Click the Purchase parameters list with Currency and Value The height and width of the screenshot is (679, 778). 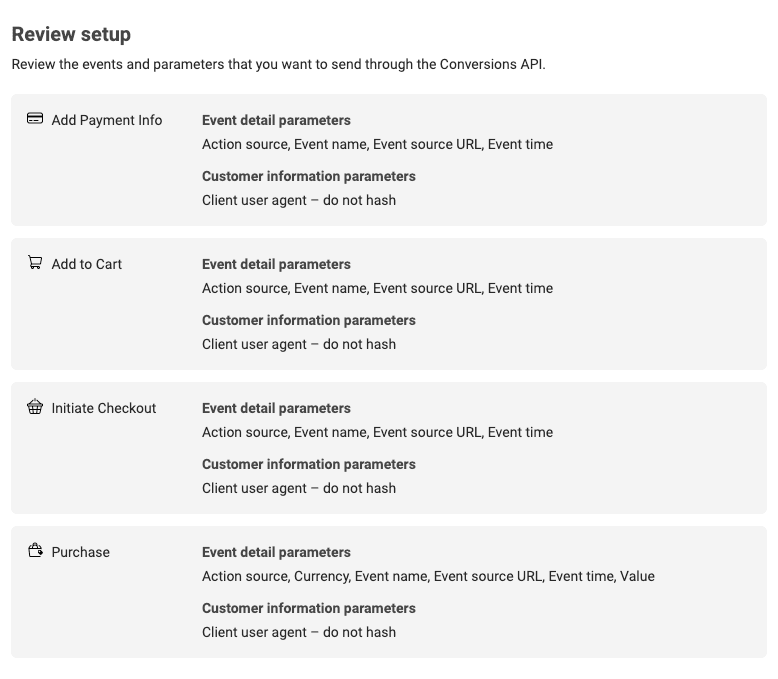point(428,576)
